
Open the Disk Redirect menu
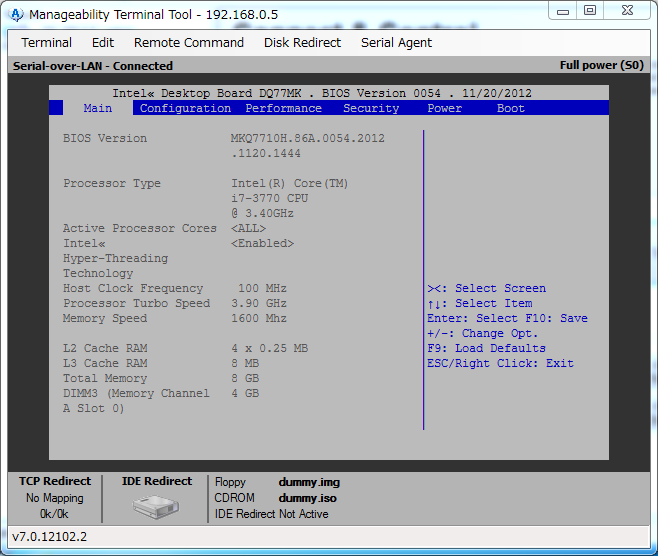coord(302,43)
